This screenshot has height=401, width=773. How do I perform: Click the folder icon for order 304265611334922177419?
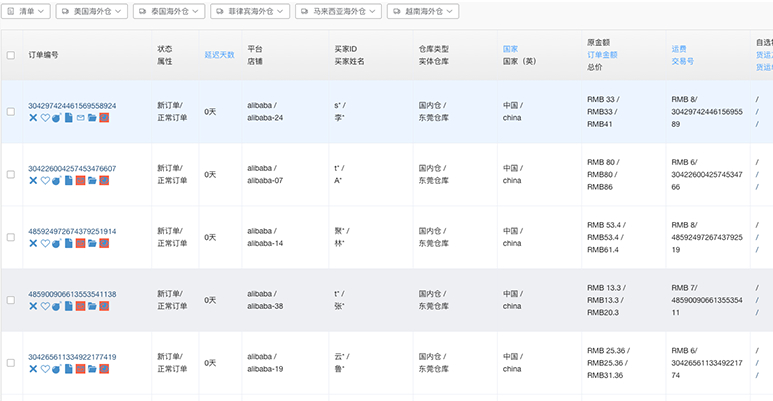pos(92,370)
